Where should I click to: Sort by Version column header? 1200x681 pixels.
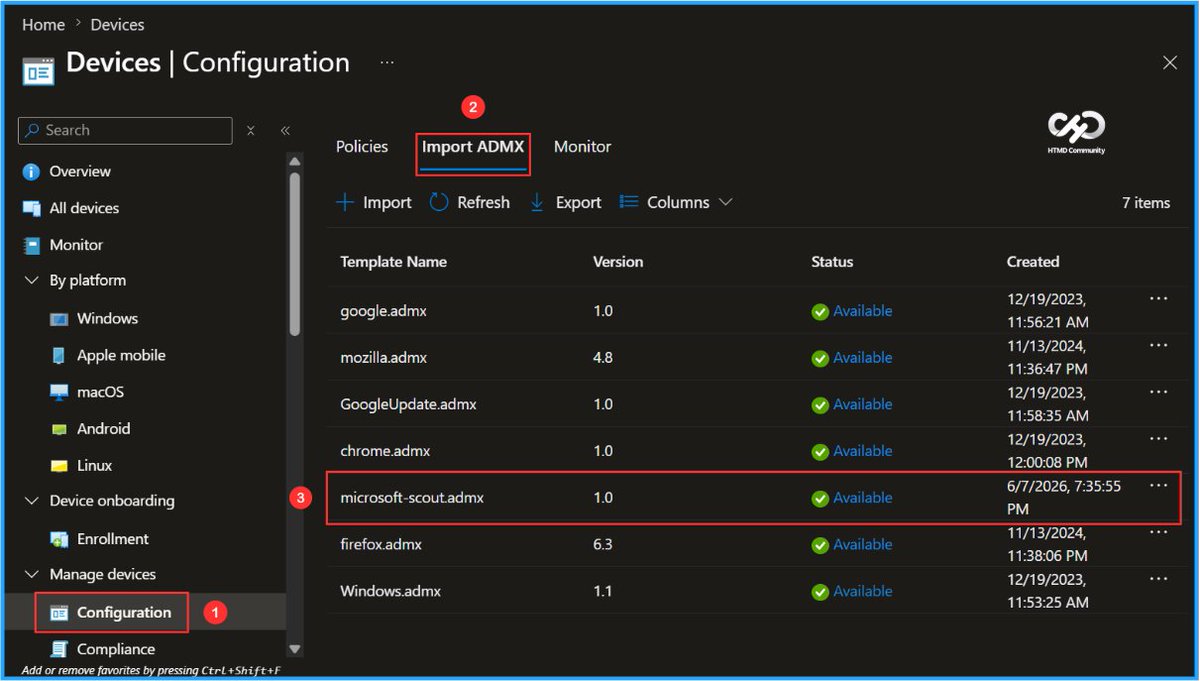[x=618, y=262]
